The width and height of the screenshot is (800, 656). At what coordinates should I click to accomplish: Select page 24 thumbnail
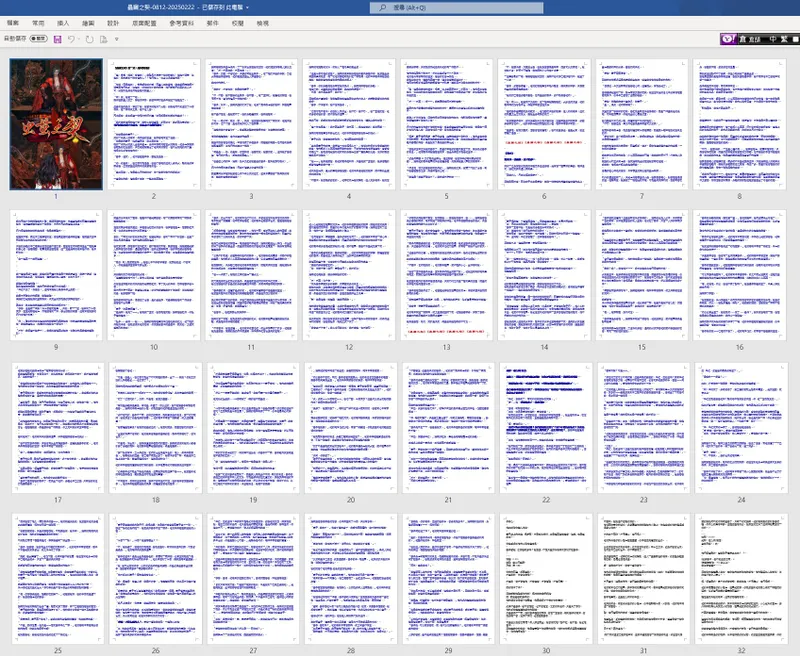coord(741,428)
